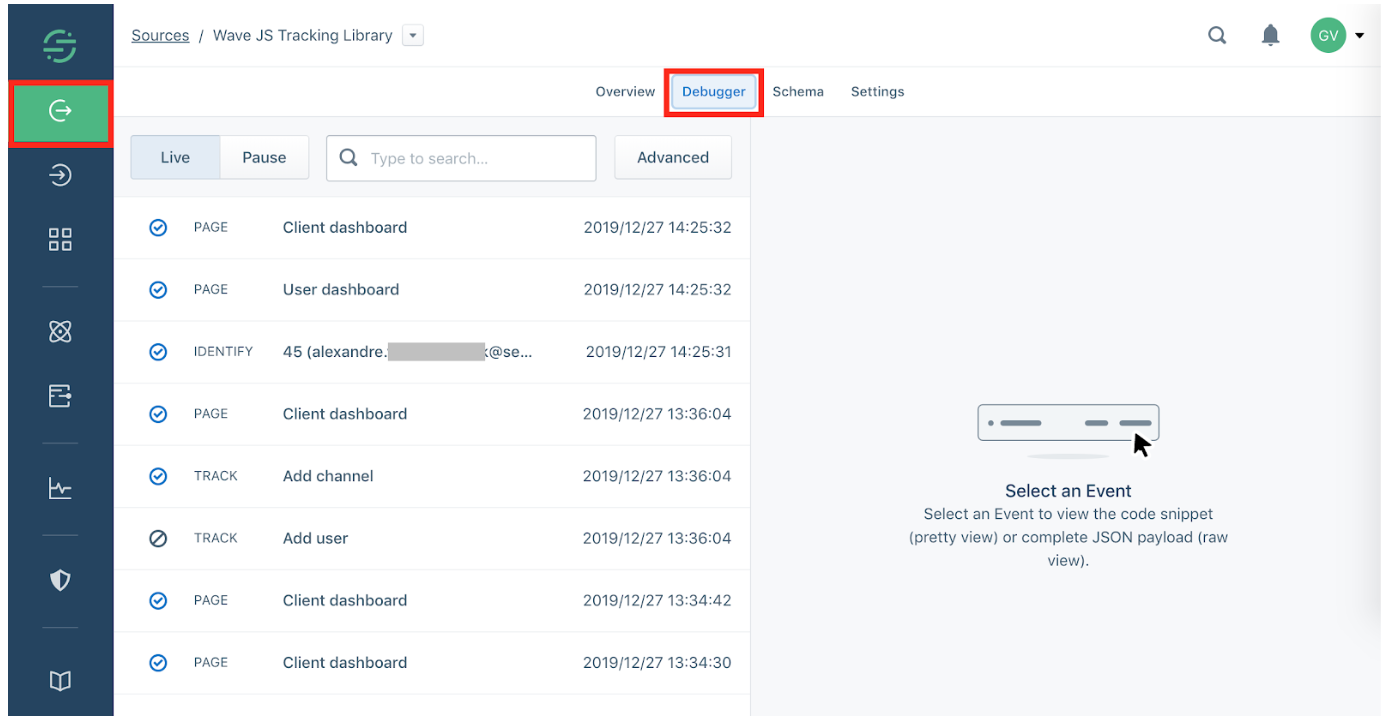Image resolution: width=1392 pixels, height=728 pixels.
Task: Open the docs book icon in sidebar
Action: point(60,681)
